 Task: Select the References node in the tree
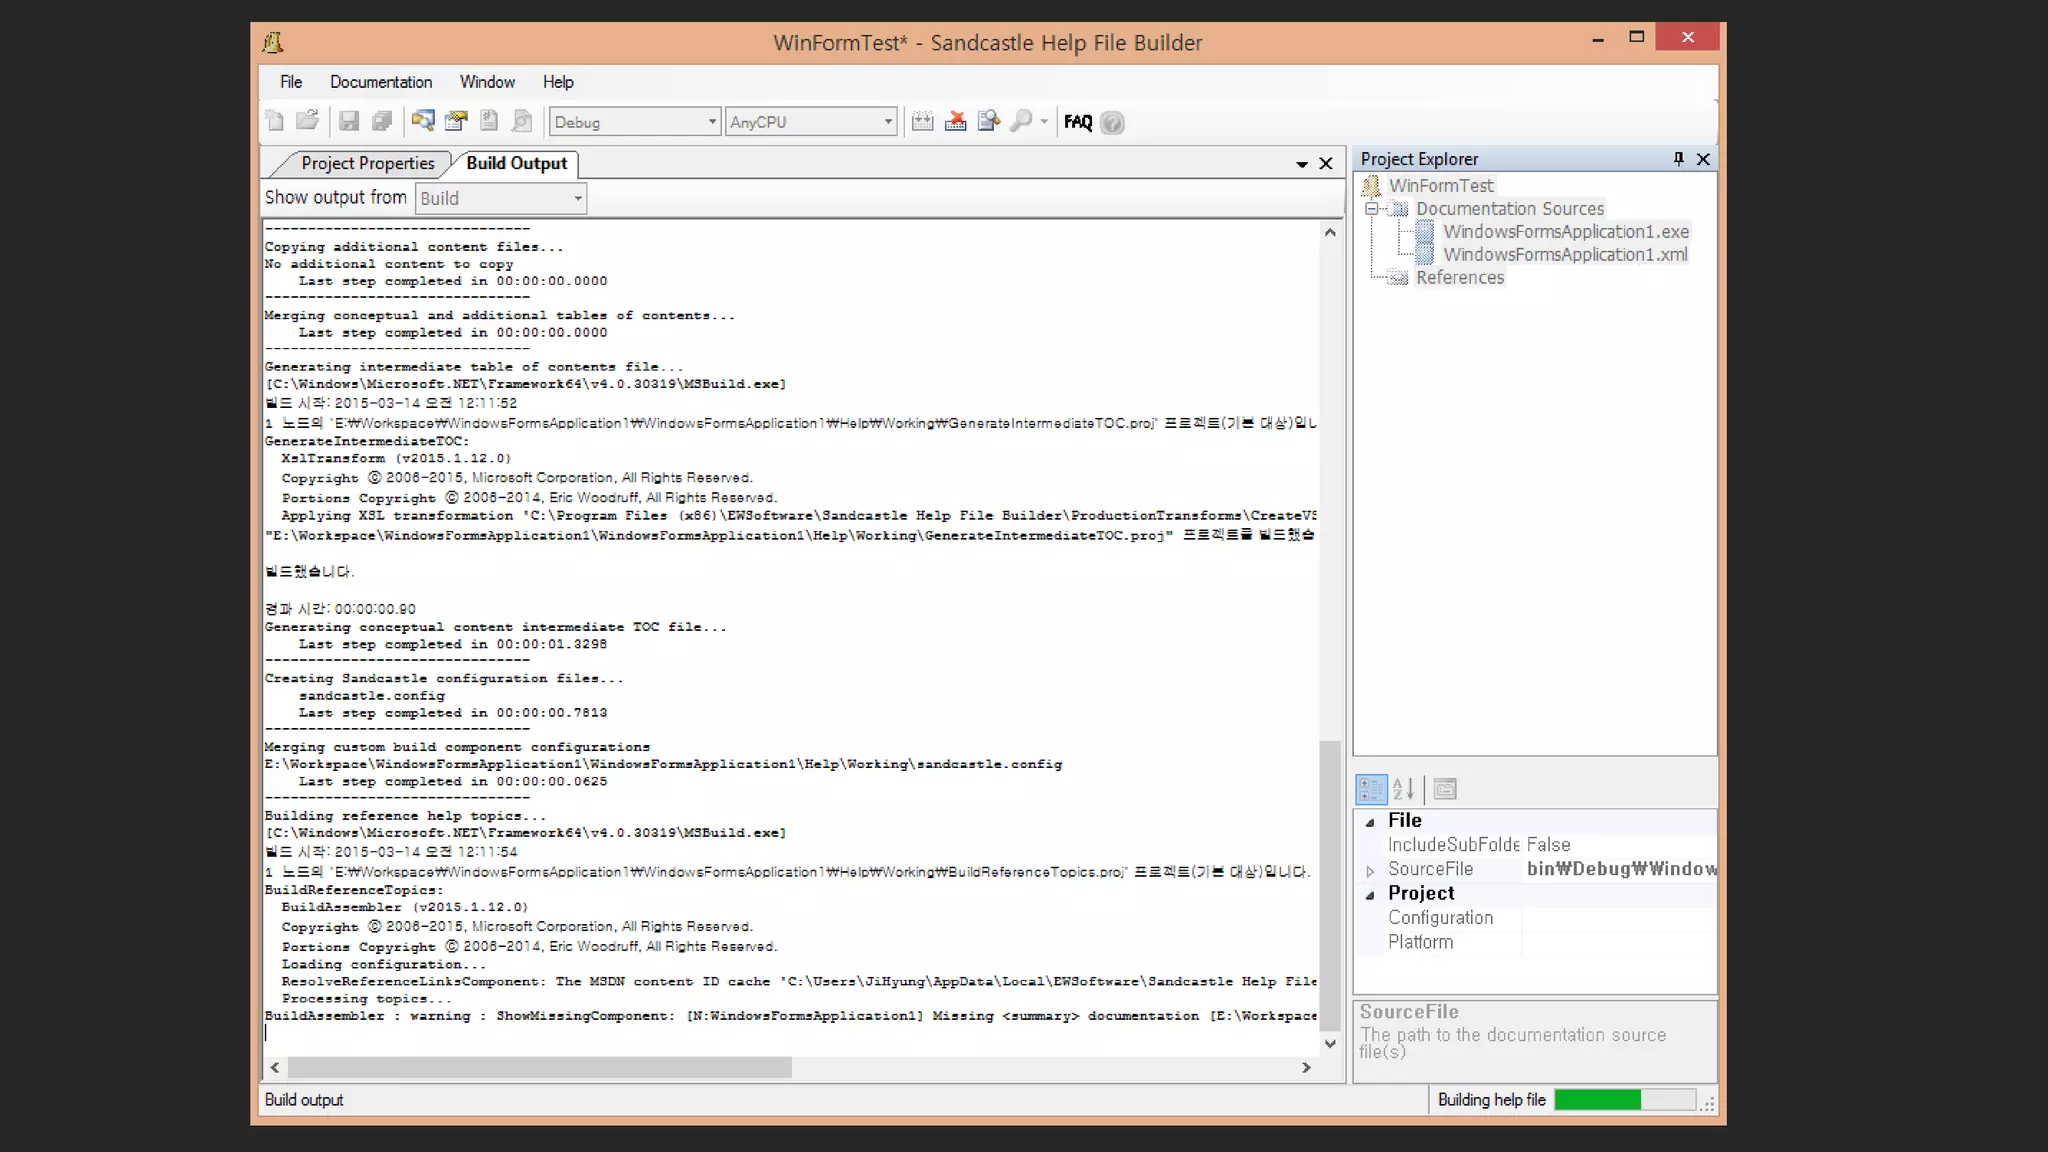pos(1459,278)
